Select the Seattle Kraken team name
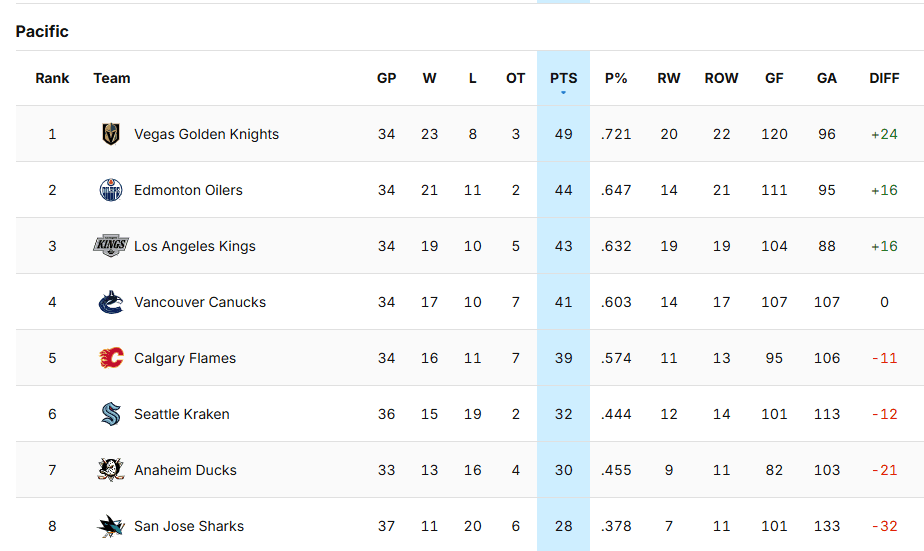Viewport: 924px width, 551px height. (x=181, y=414)
